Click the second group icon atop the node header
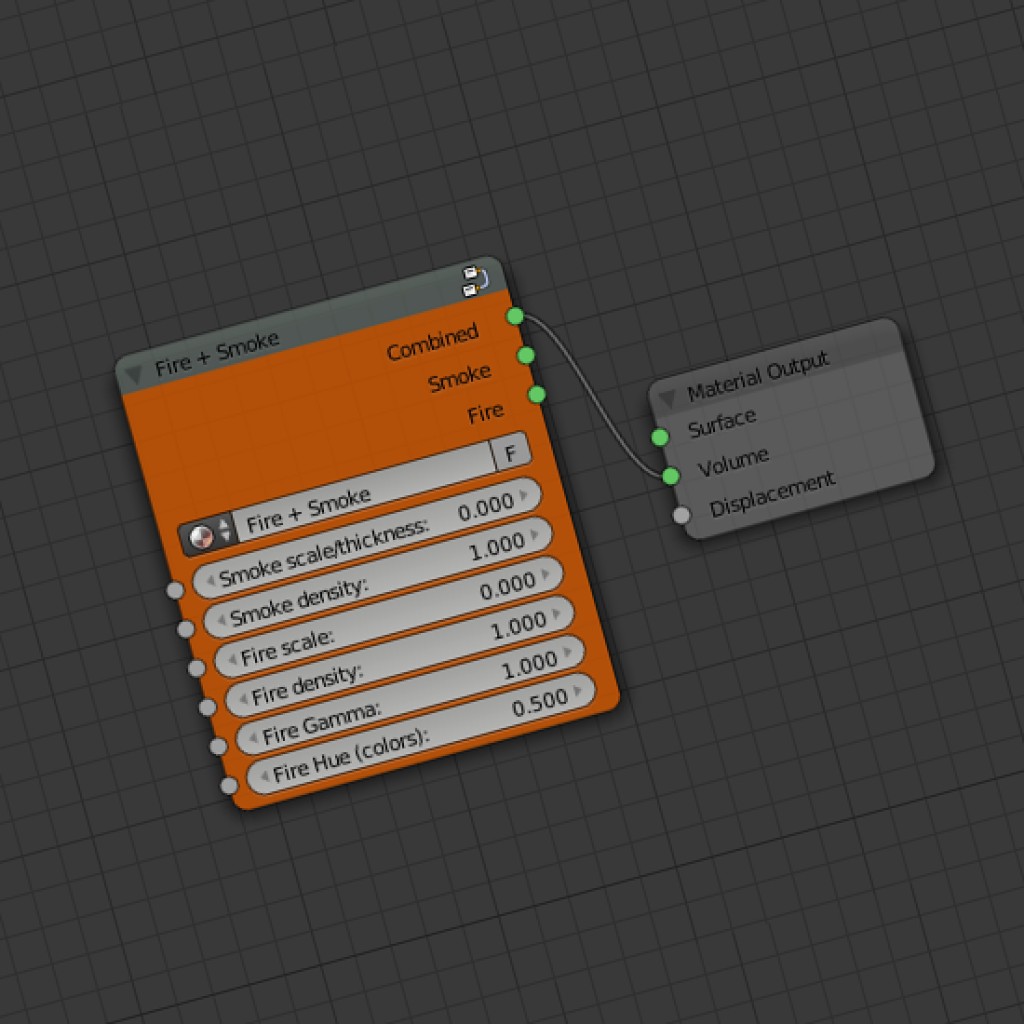This screenshot has height=1024, width=1024. [470, 291]
